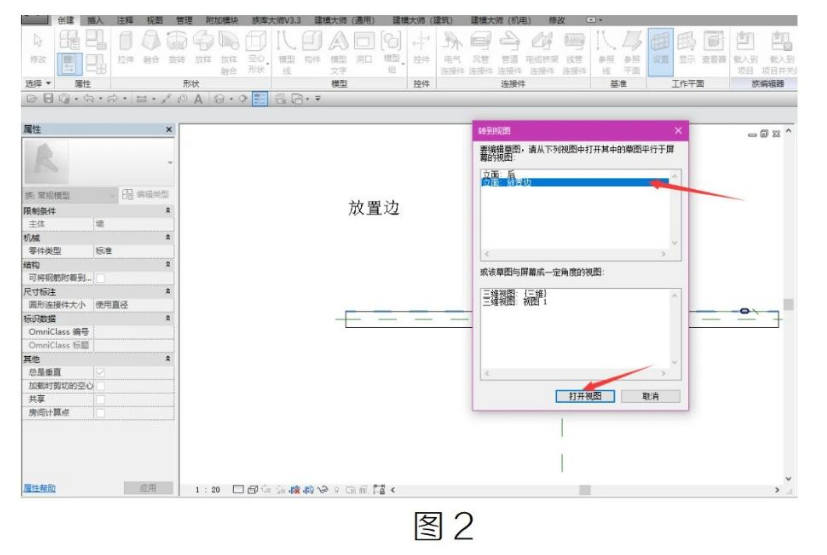
Task: Collapse the 标识数据 section
Action: [168, 319]
